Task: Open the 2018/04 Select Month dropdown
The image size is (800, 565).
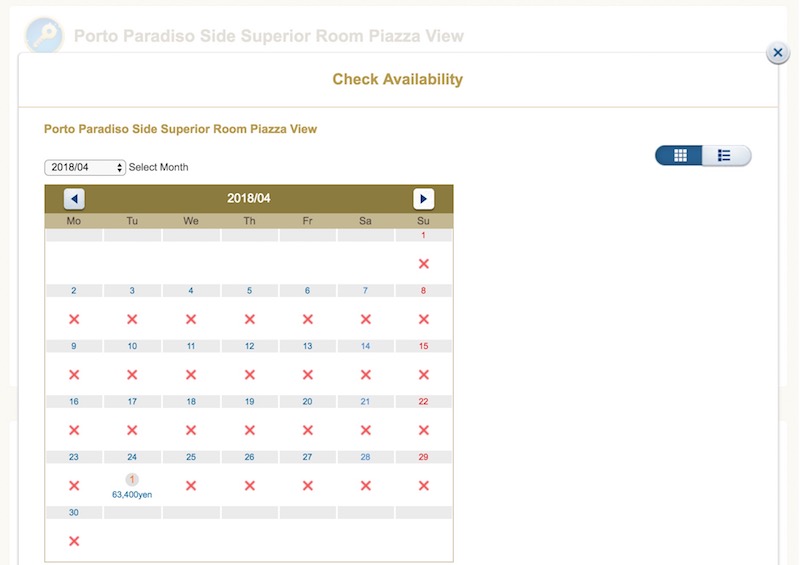Action: pos(85,167)
